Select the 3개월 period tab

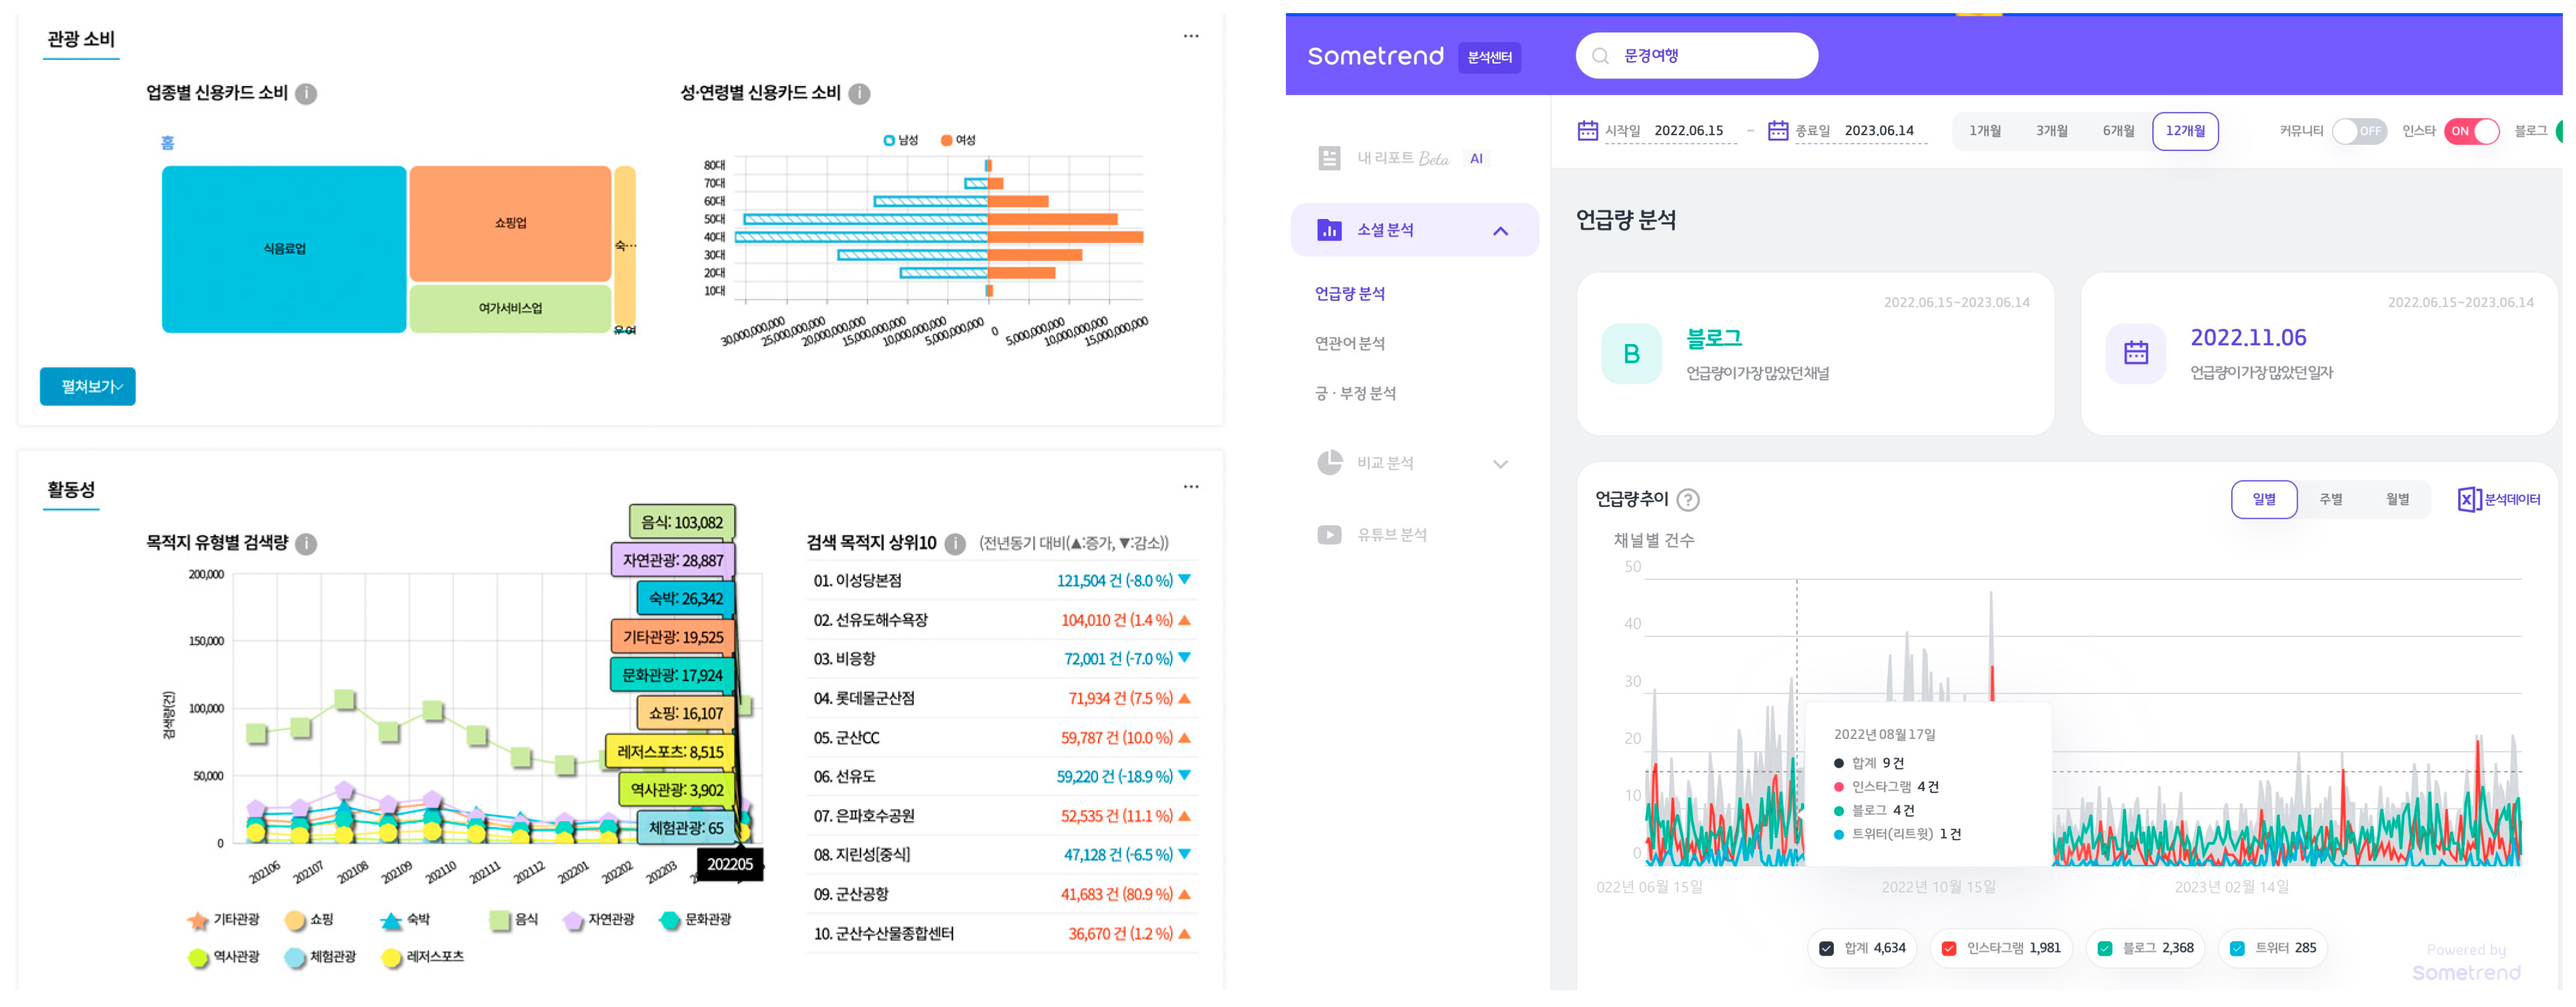point(2051,132)
